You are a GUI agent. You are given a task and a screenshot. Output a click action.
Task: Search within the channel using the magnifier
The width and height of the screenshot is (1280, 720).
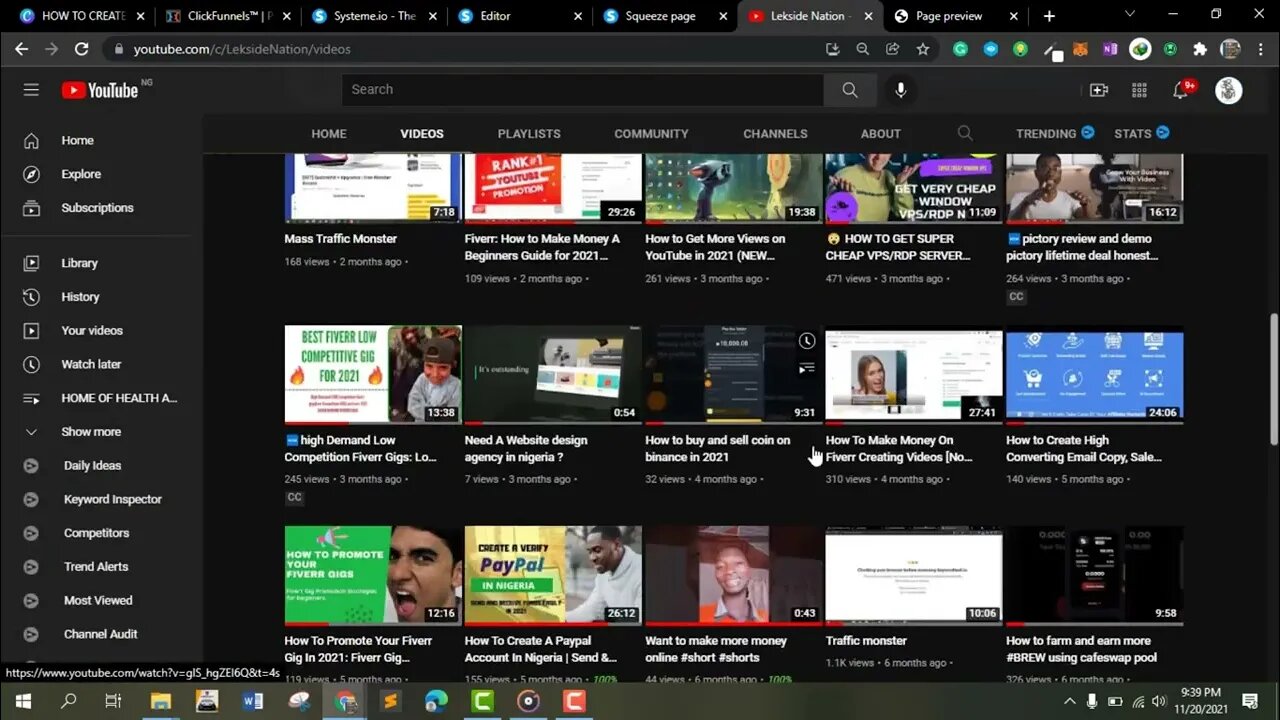[x=964, y=133]
